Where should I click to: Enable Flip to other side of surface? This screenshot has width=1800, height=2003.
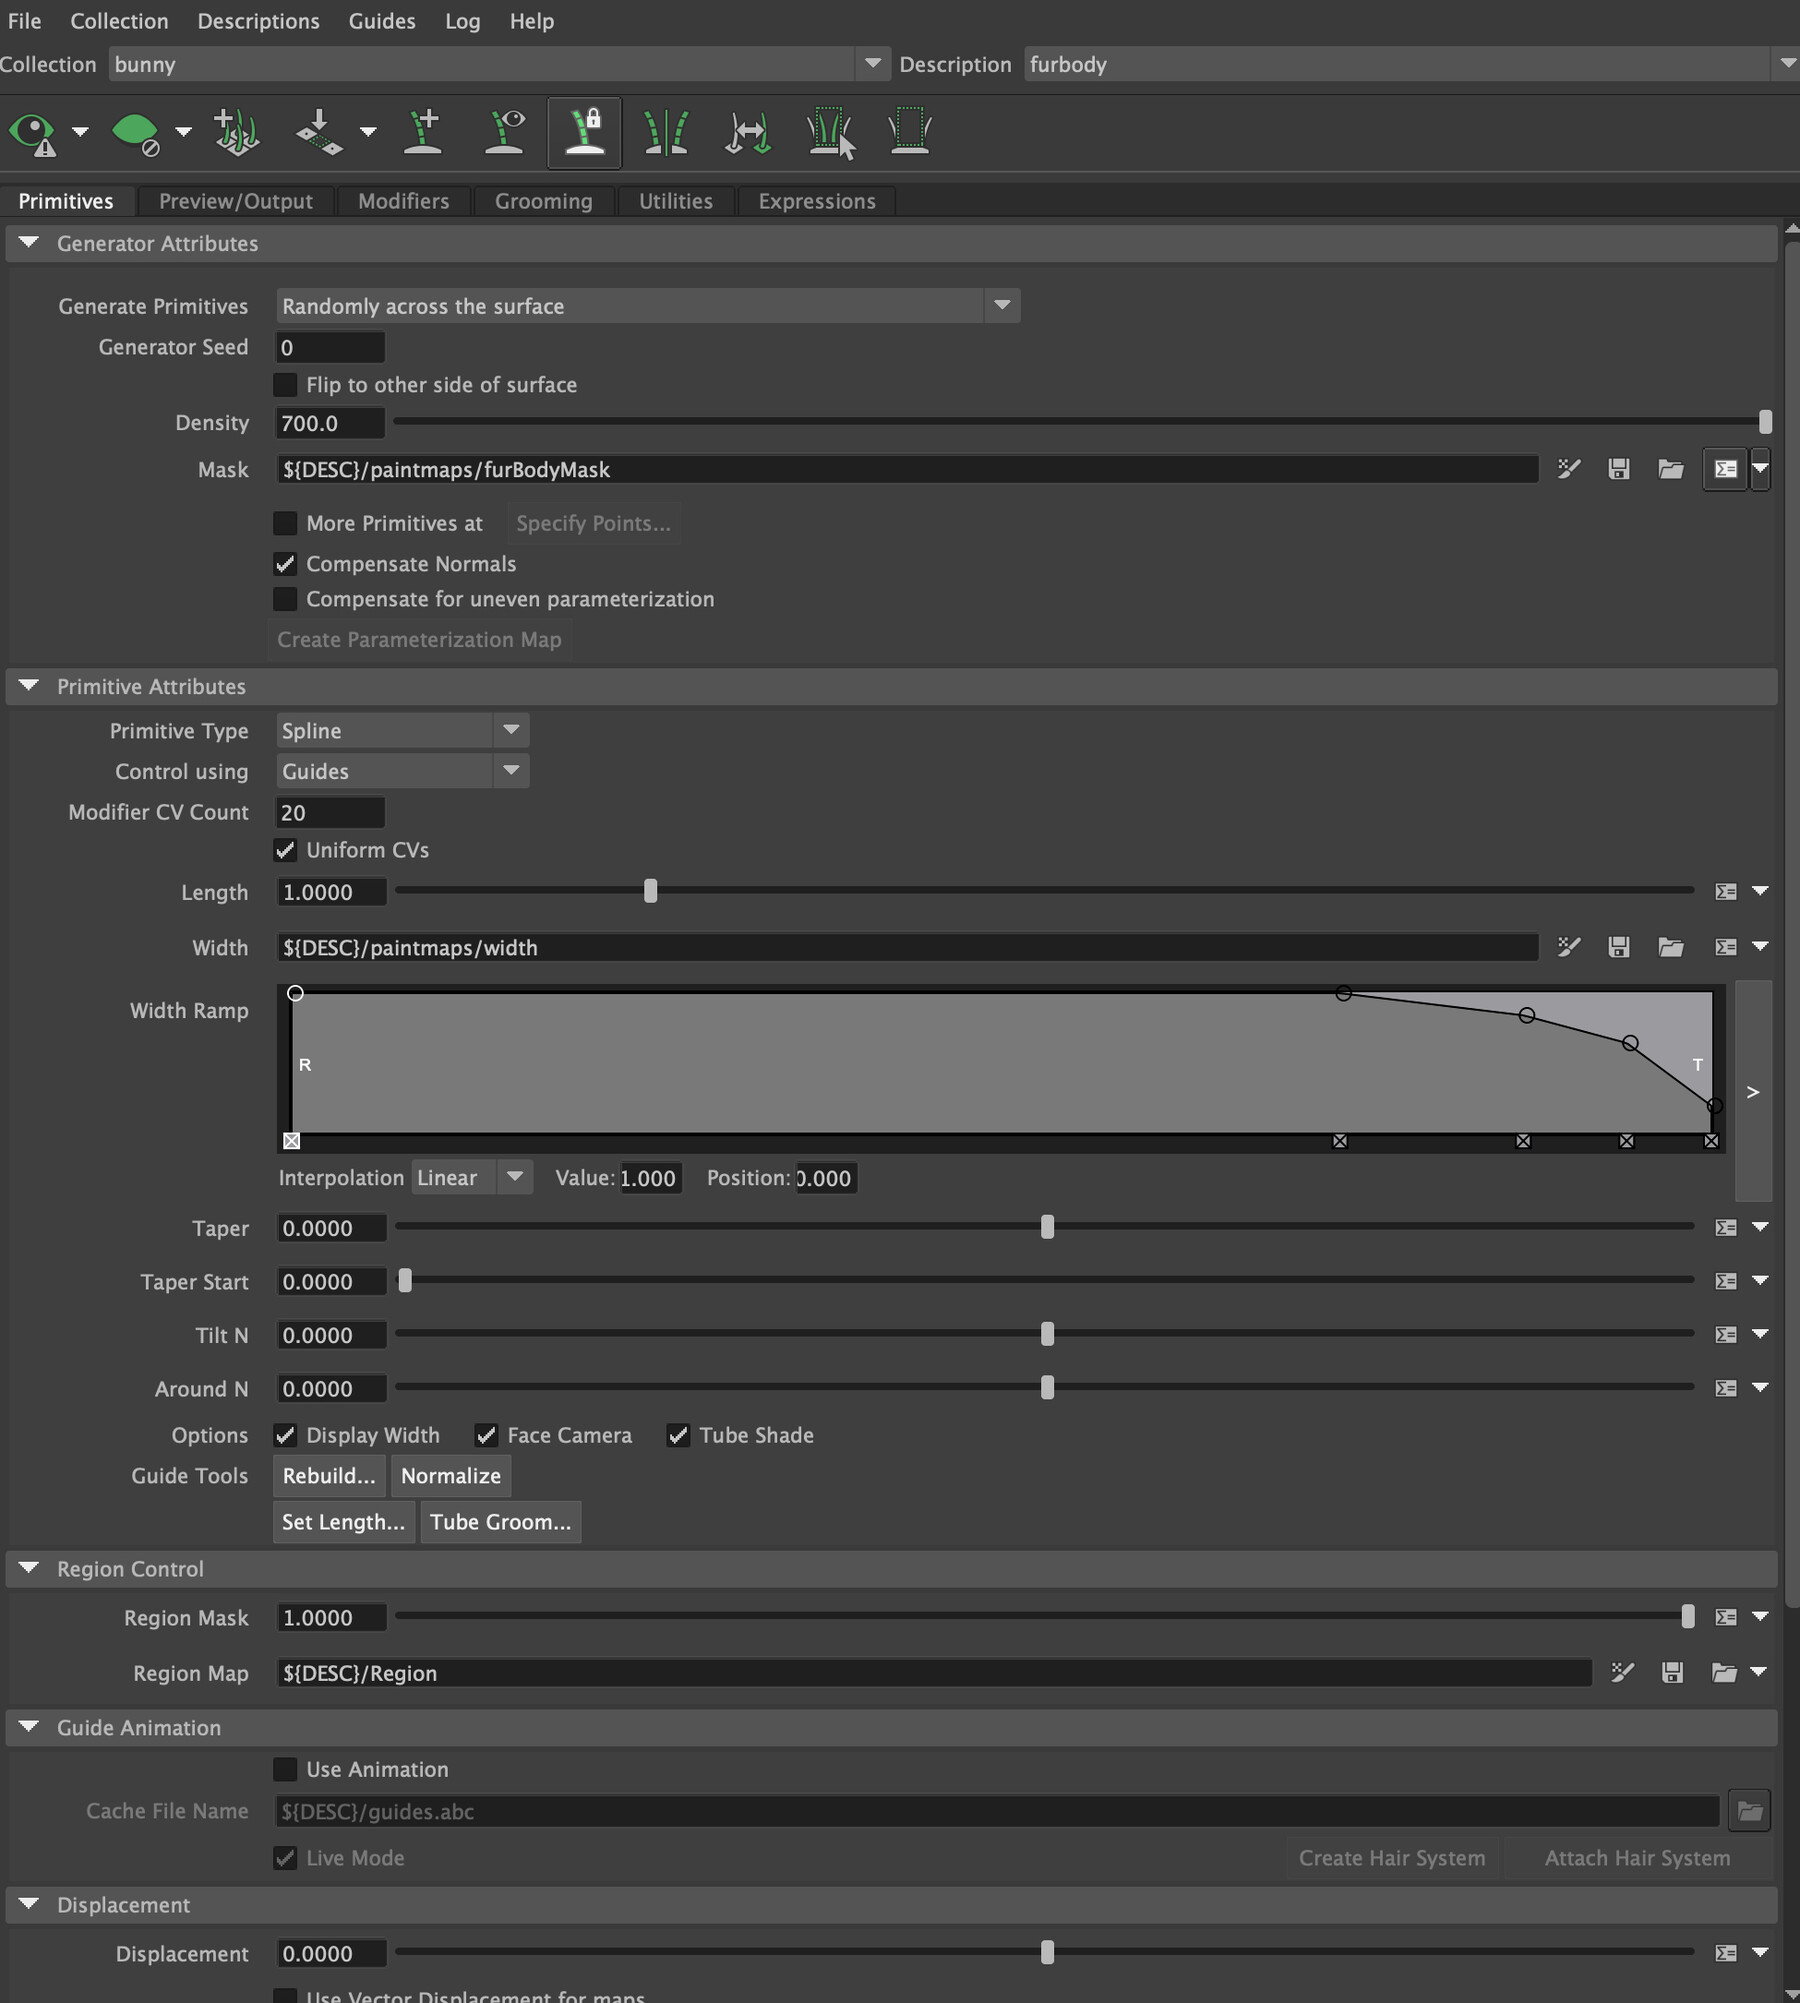coord(286,385)
